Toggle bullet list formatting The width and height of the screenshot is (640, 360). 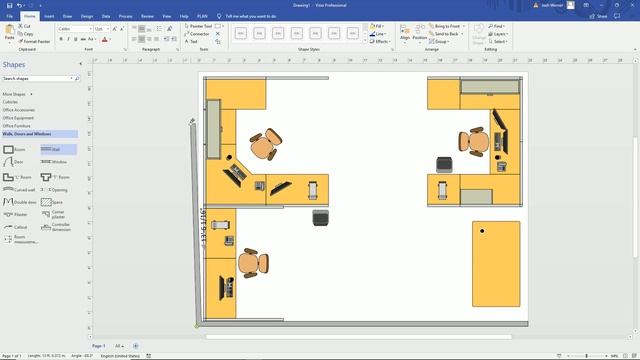pos(159,29)
